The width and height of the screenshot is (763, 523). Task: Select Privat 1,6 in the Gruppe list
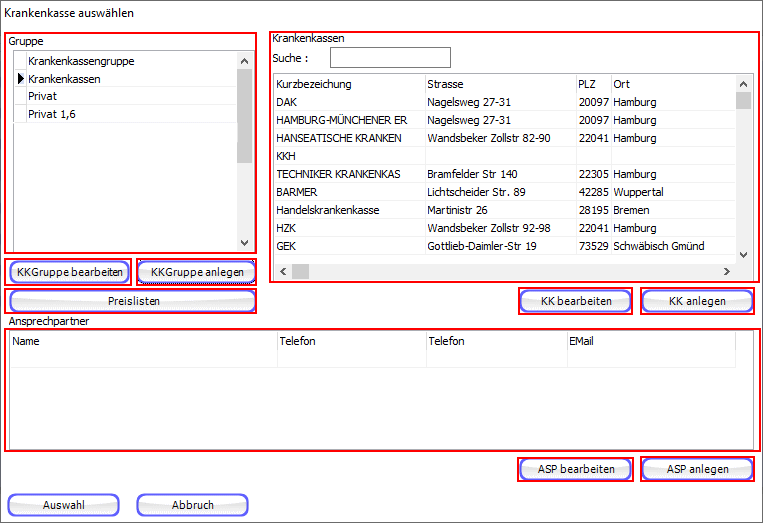[51, 115]
